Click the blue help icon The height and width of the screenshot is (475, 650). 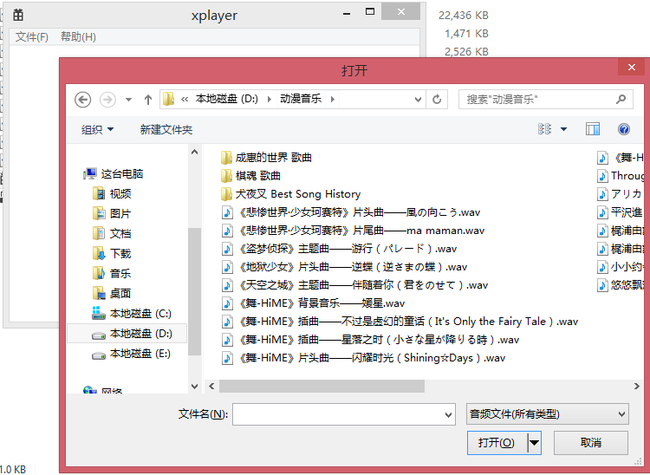pyautogui.click(x=624, y=129)
